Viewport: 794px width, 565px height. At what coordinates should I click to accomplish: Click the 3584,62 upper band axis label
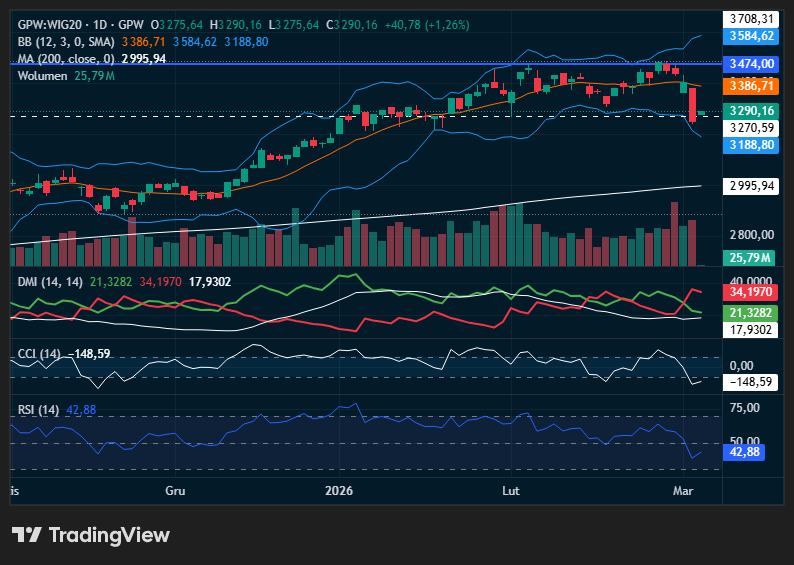pyautogui.click(x=752, y=36)
